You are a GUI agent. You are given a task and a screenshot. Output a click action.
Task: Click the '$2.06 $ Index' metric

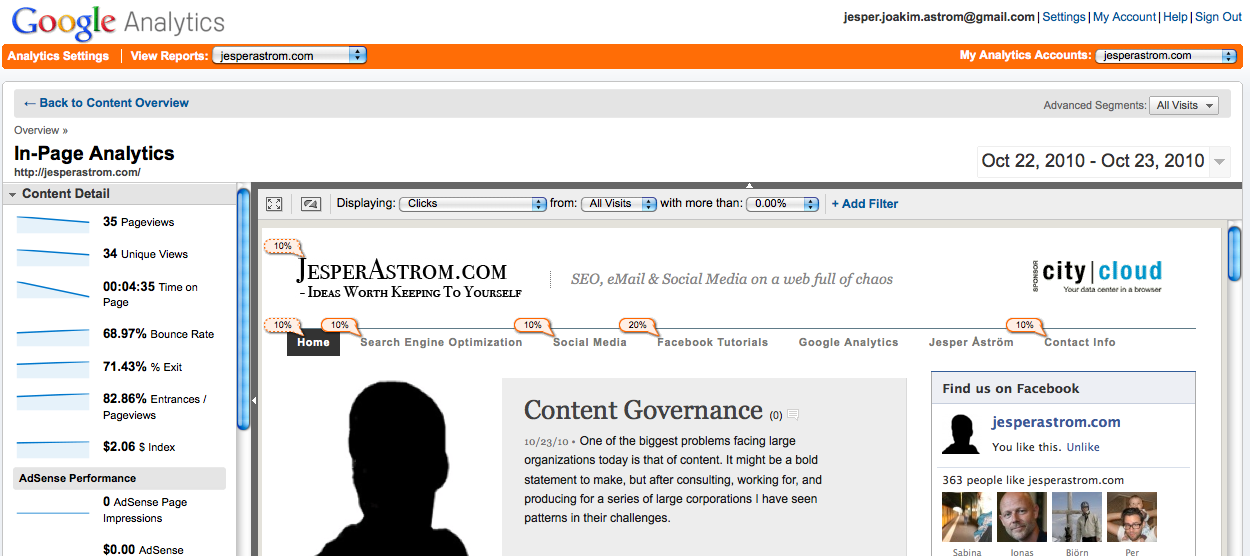[x=139, y=447]
